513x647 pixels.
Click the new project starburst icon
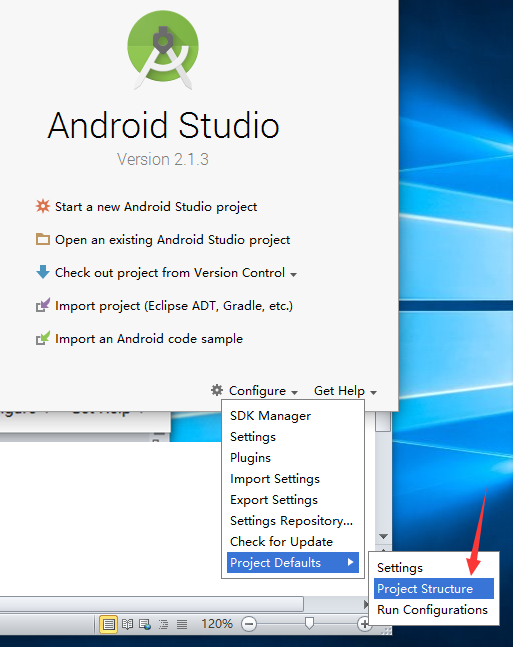point(43,206)
